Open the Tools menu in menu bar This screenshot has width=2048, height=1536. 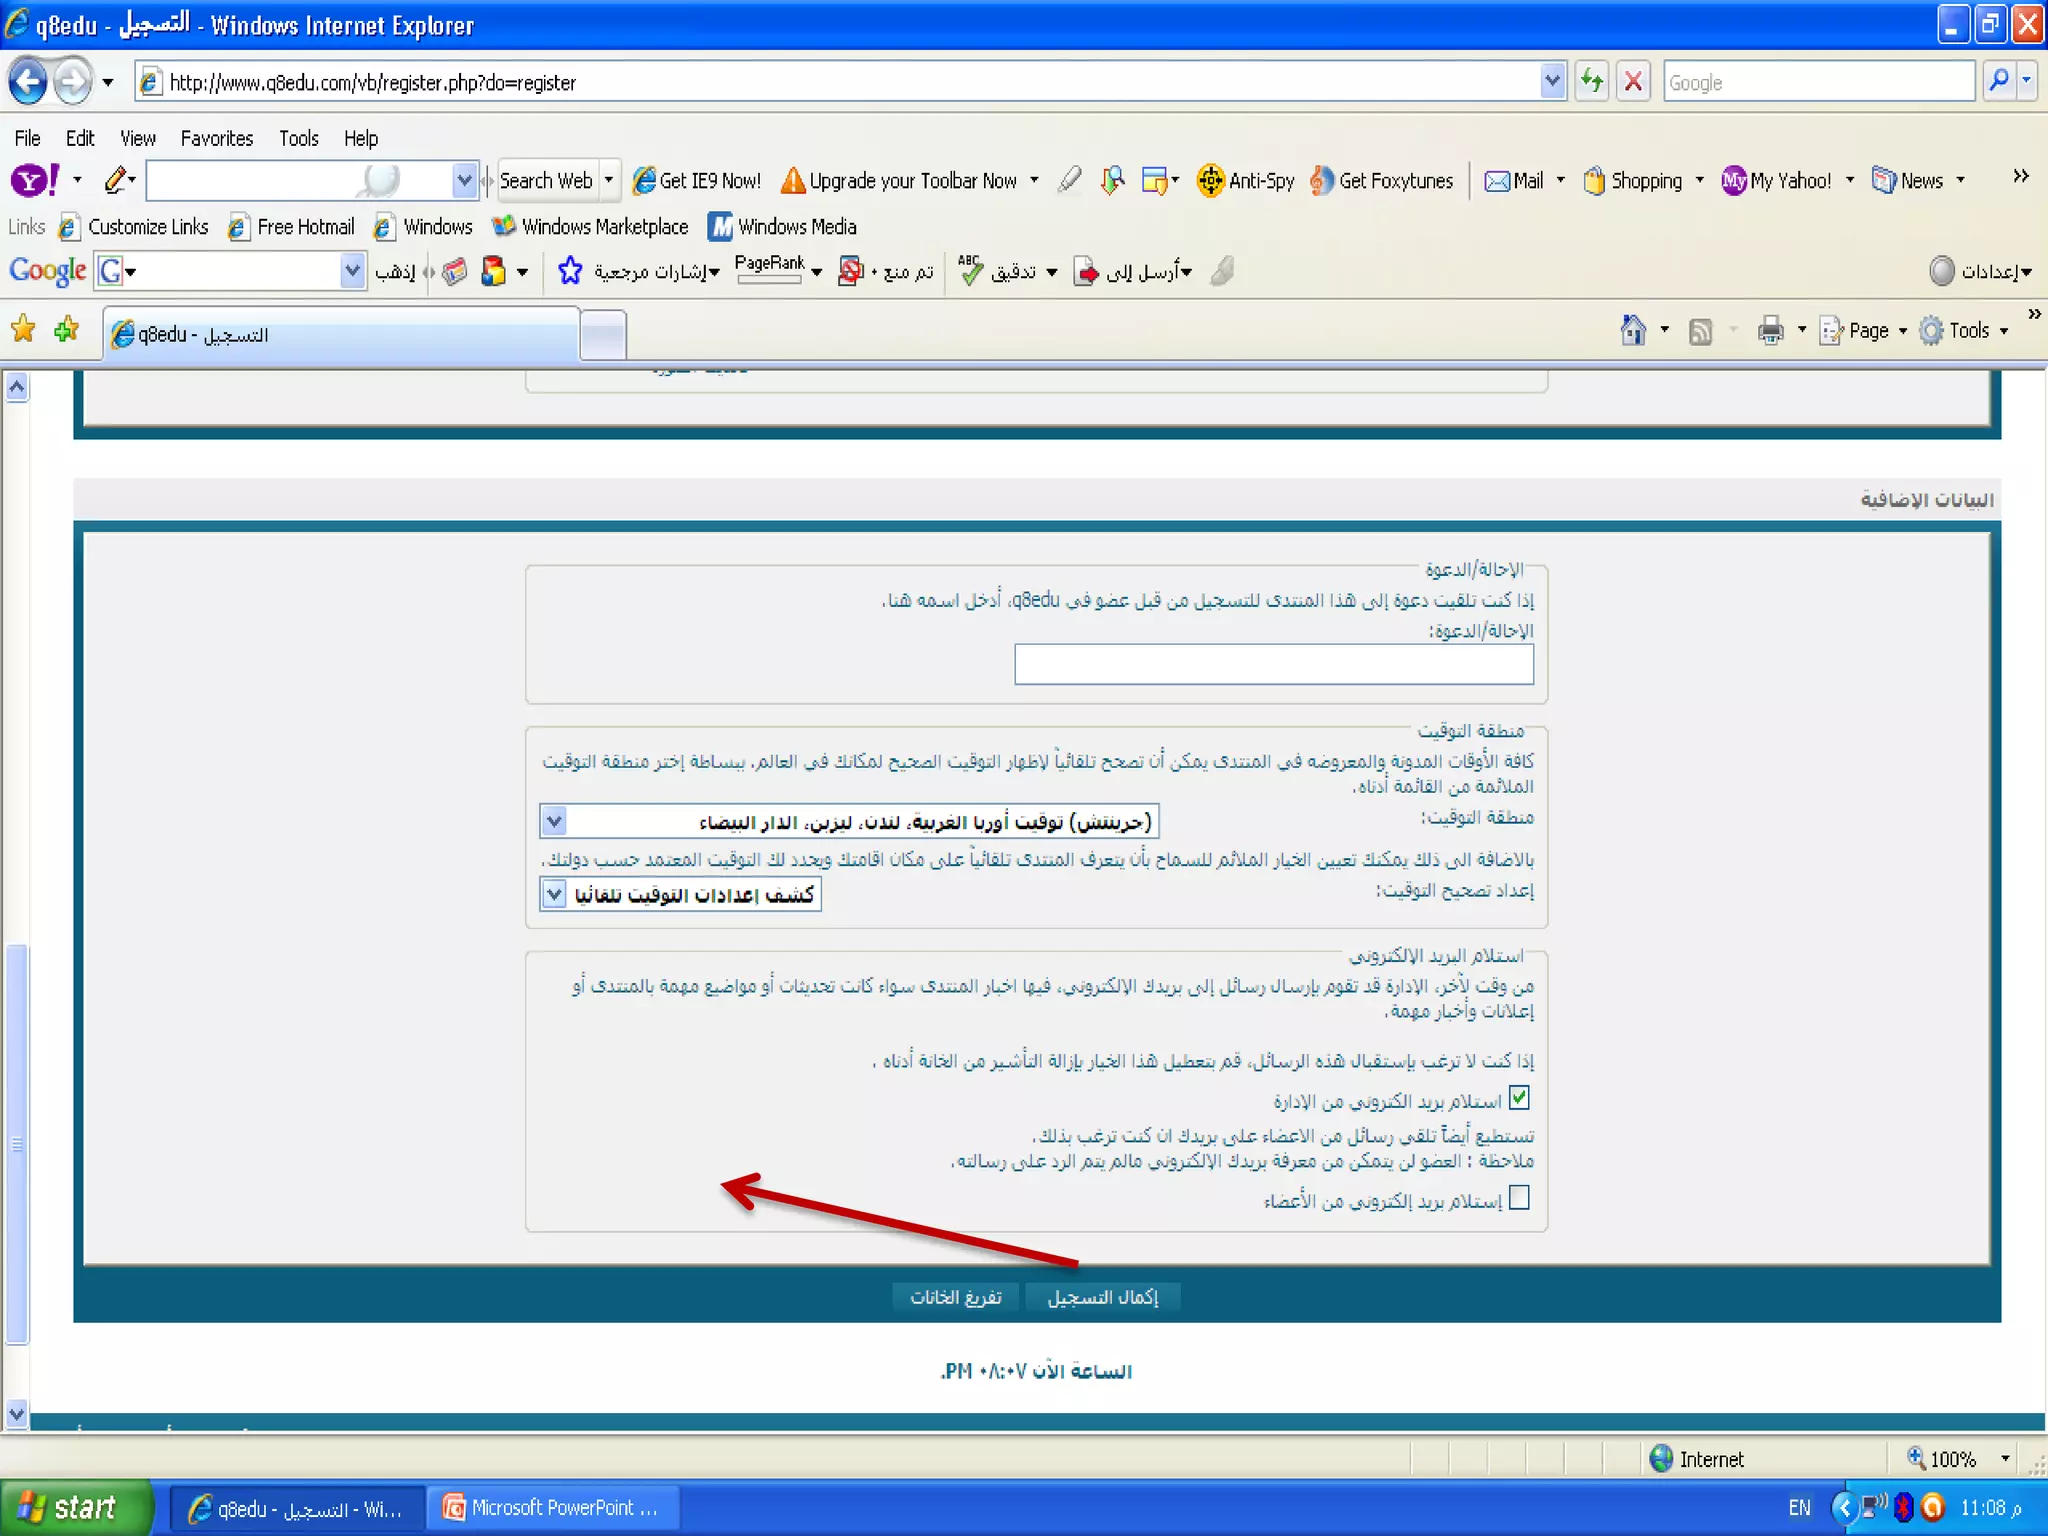[298, 138]
